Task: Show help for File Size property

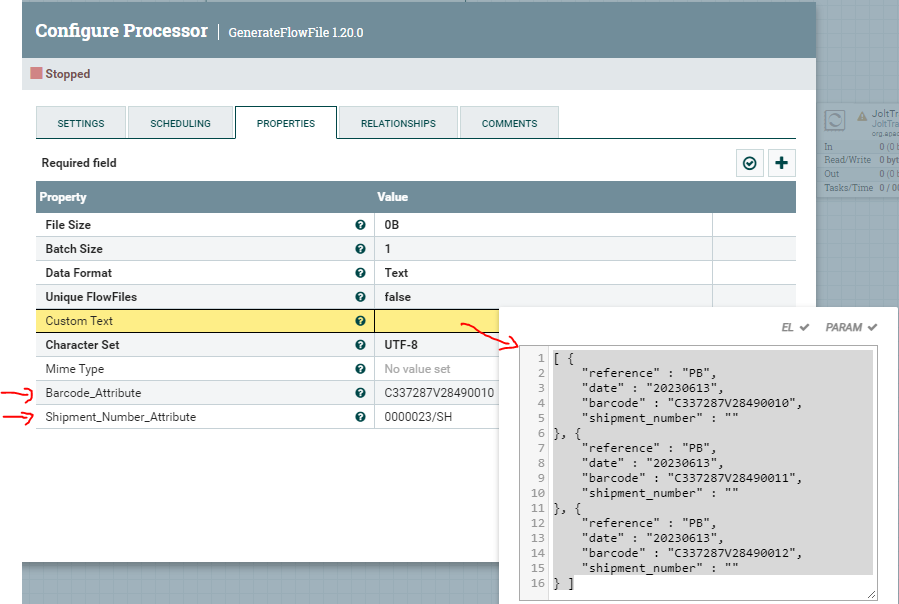Action: pos(360,225)
